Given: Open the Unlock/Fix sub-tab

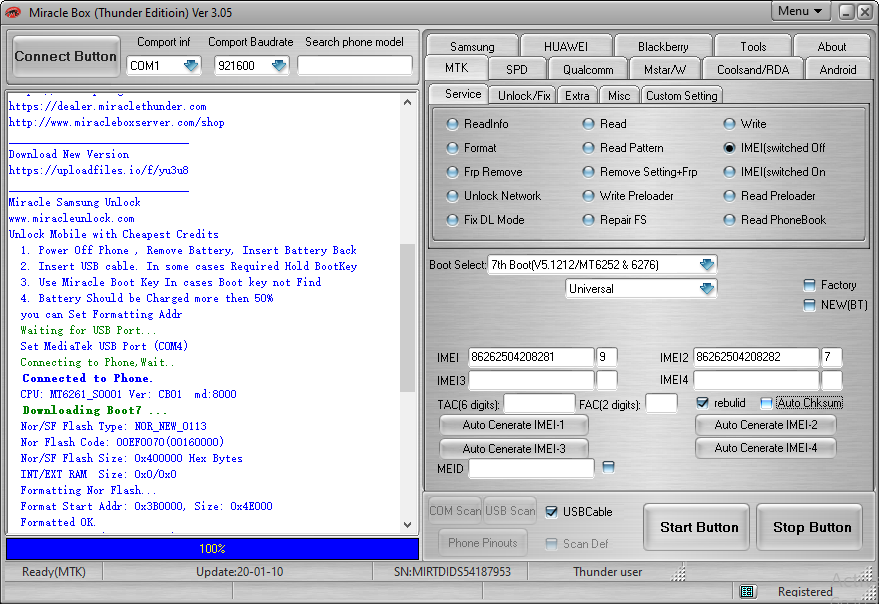Looking at the screenshot, I should tap(524, 96).
